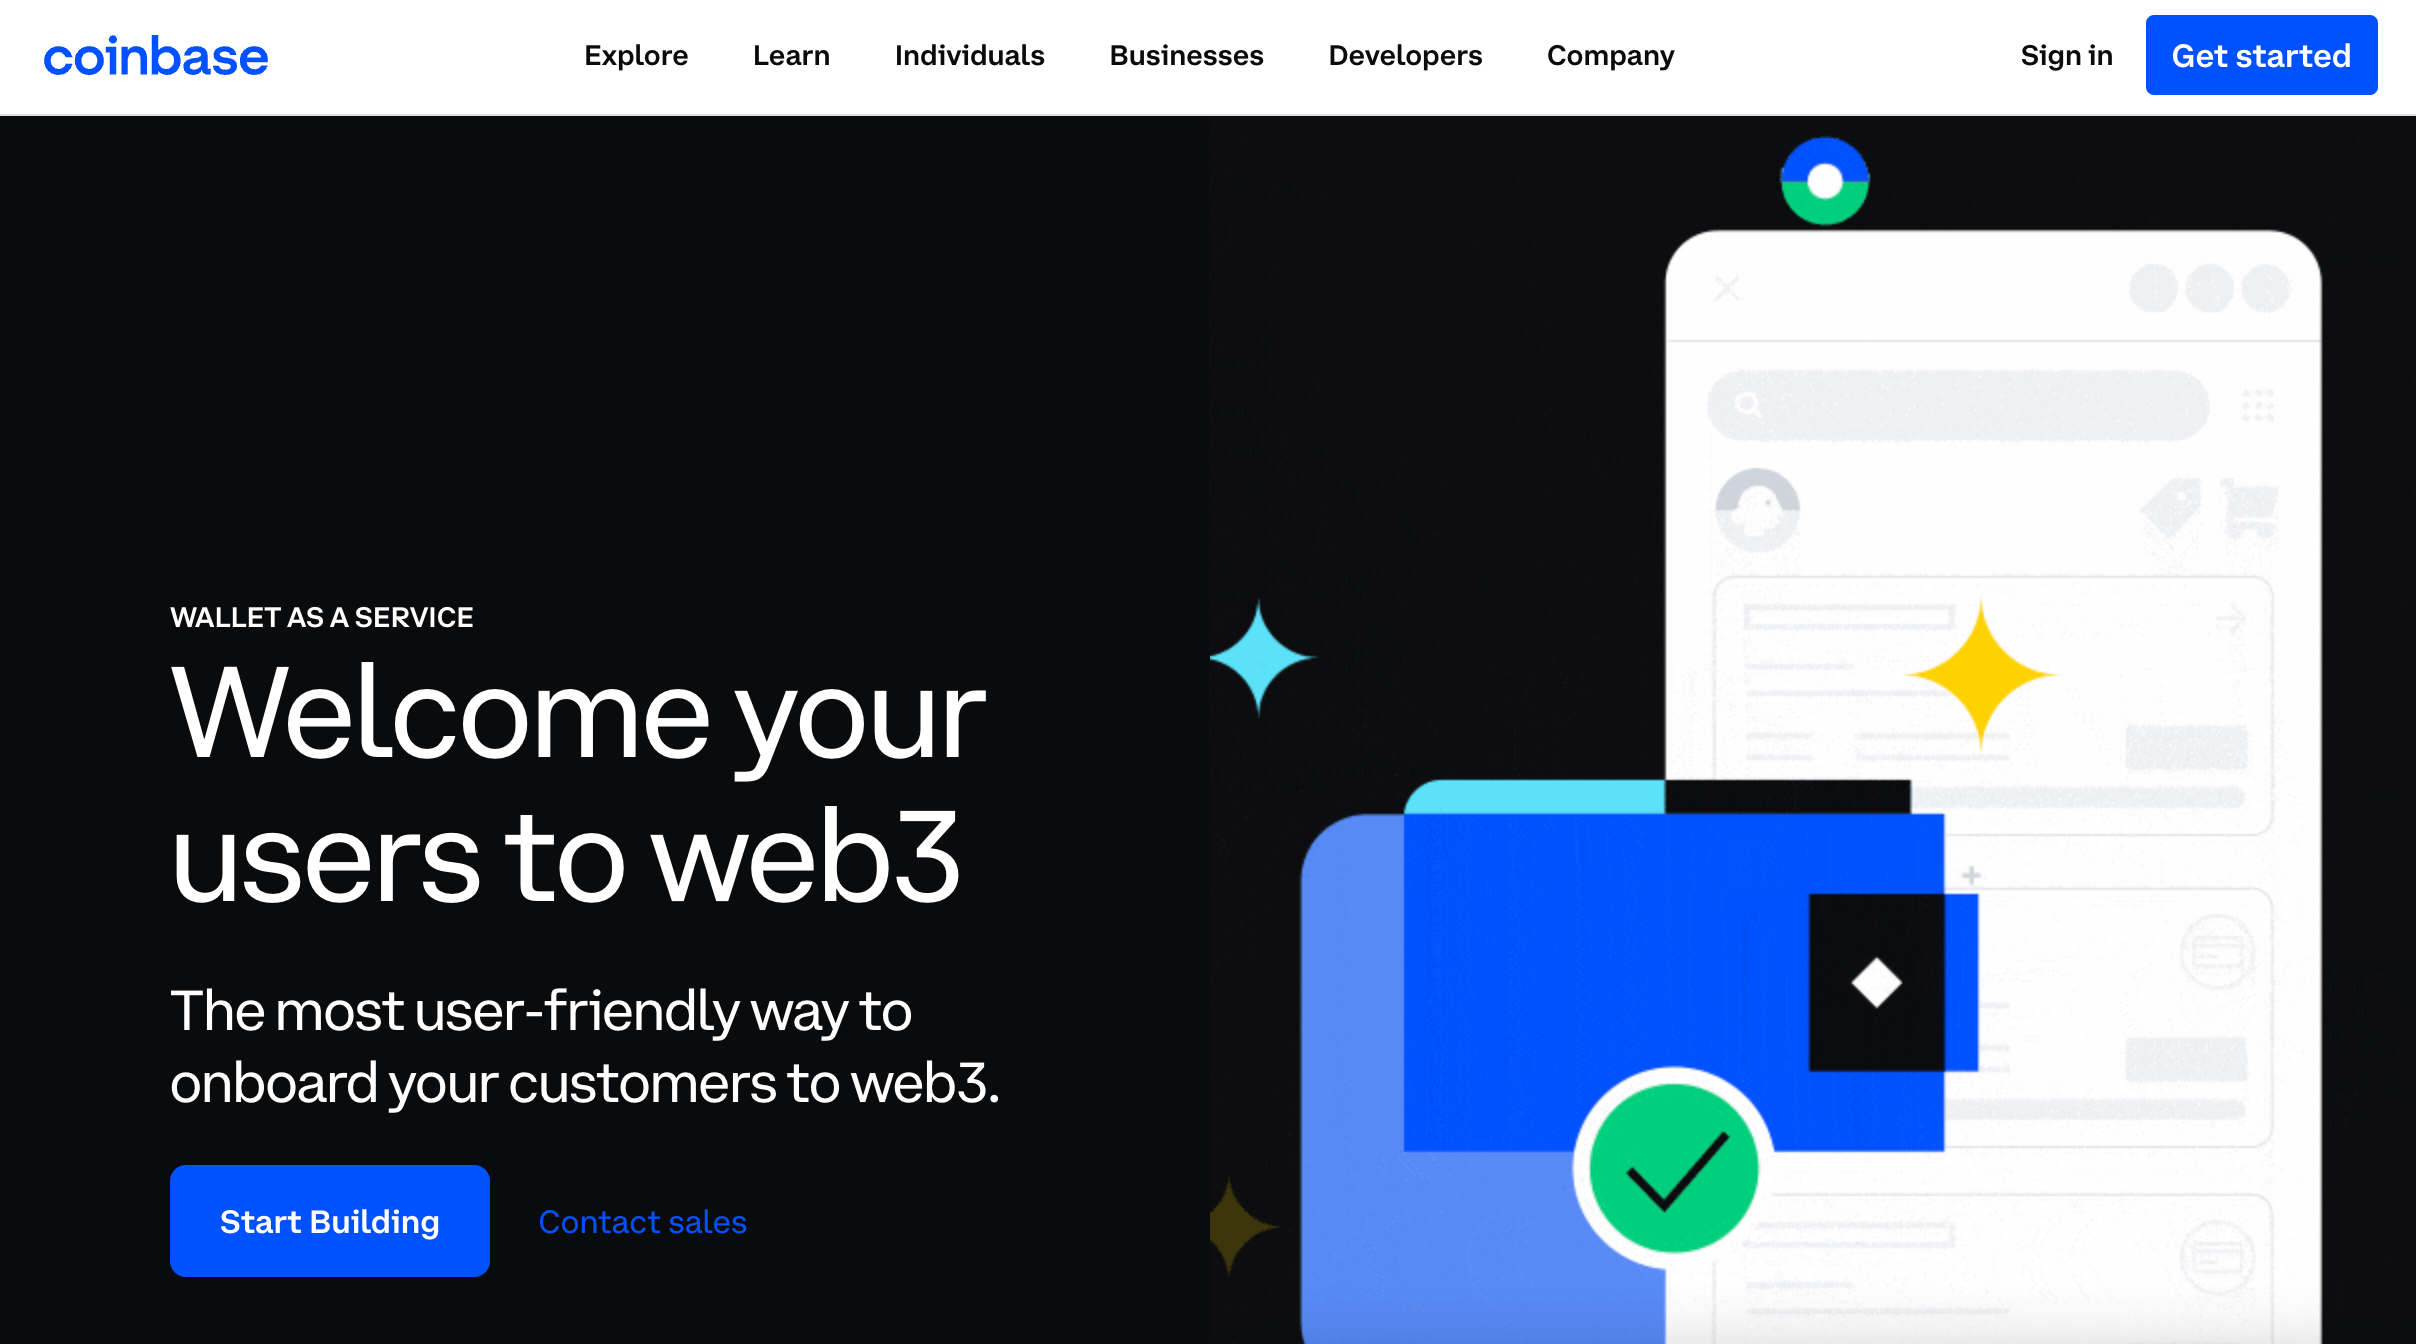Open the Individuals navigation menu
Viewport: 2416px width, 1344px height.
(968, 55)
